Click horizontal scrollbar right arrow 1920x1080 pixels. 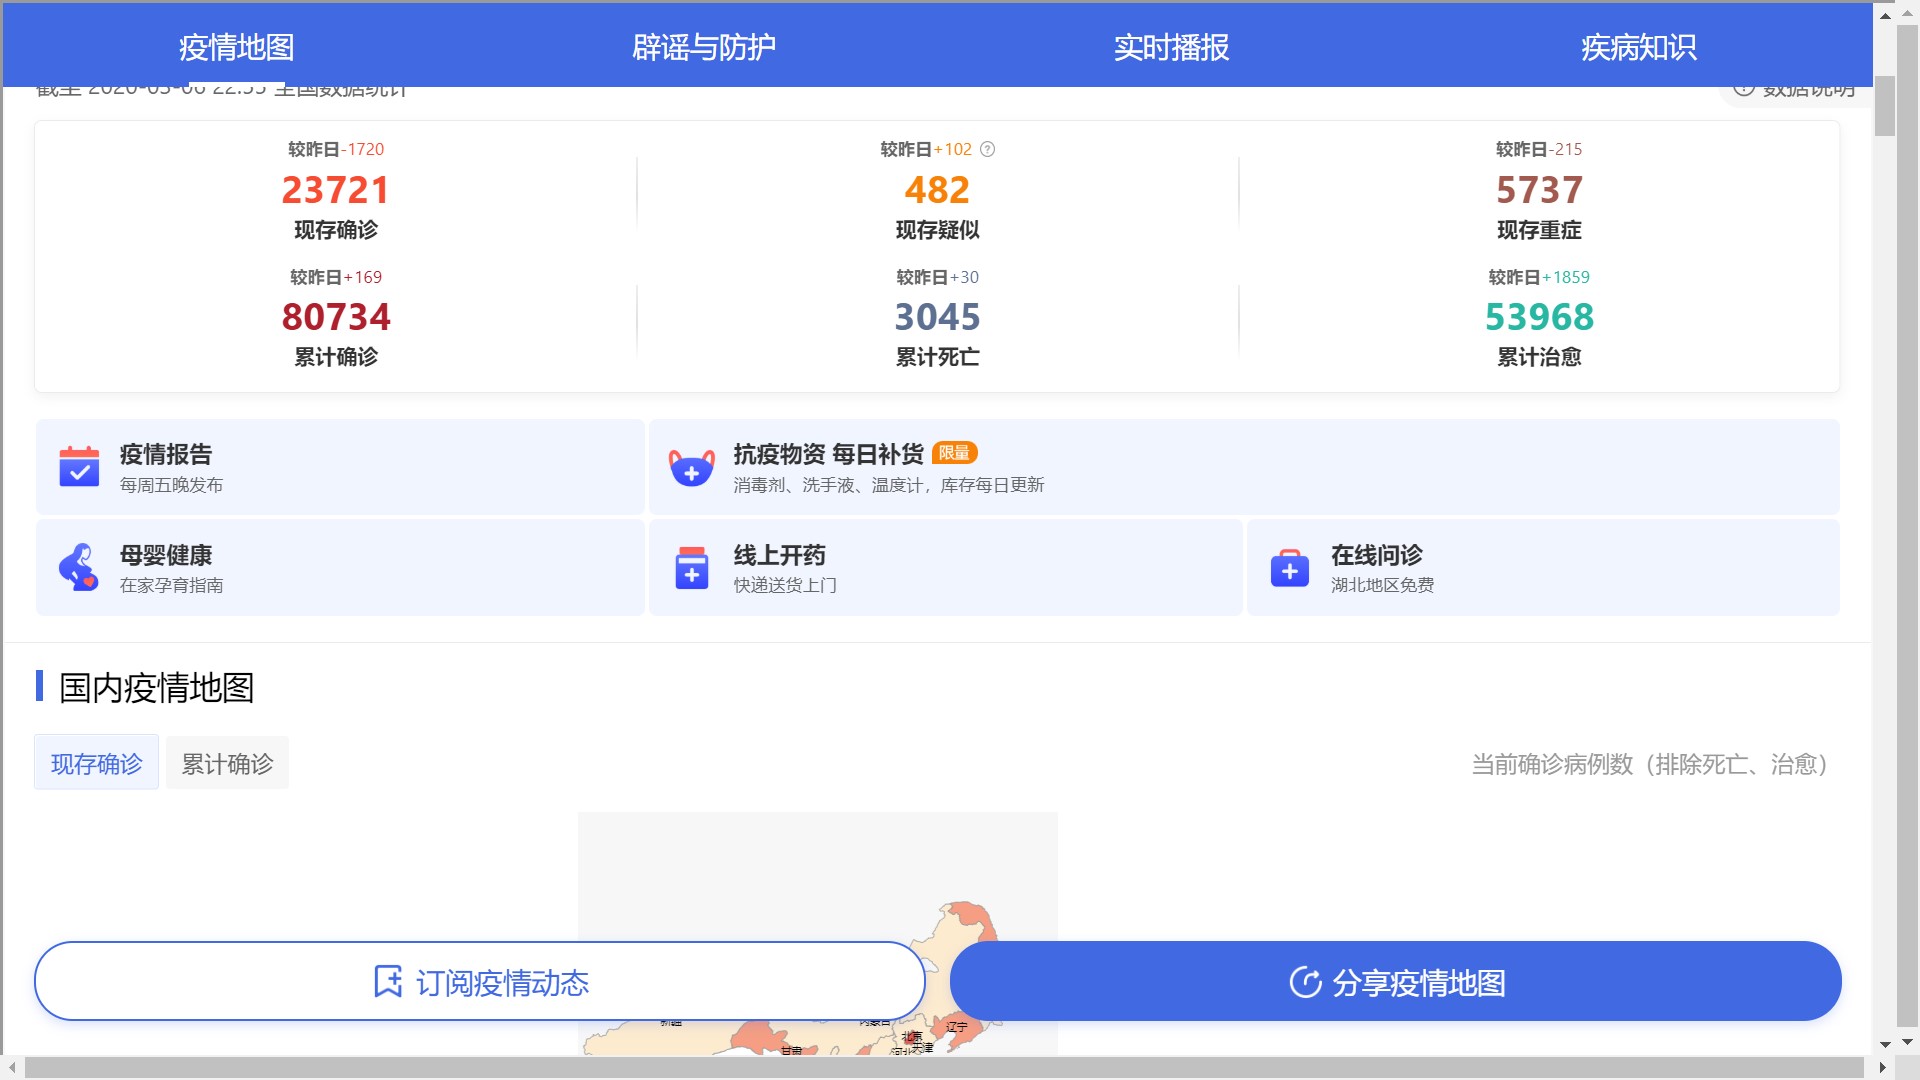click(x=1882, y=1068)
